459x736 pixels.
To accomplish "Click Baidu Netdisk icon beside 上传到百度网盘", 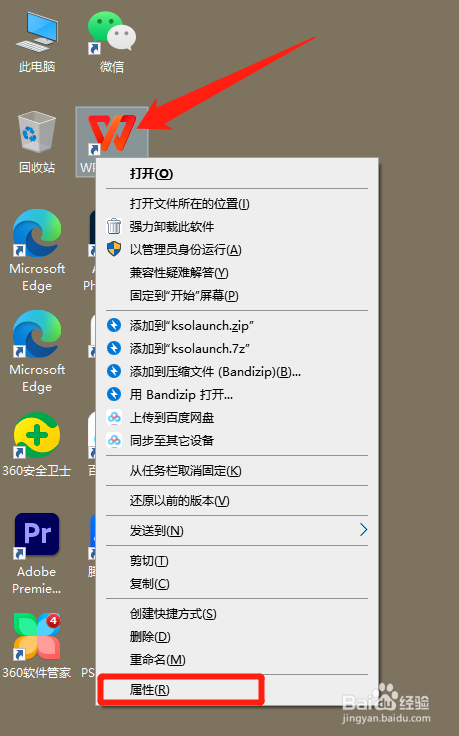I will coord(114,417).
